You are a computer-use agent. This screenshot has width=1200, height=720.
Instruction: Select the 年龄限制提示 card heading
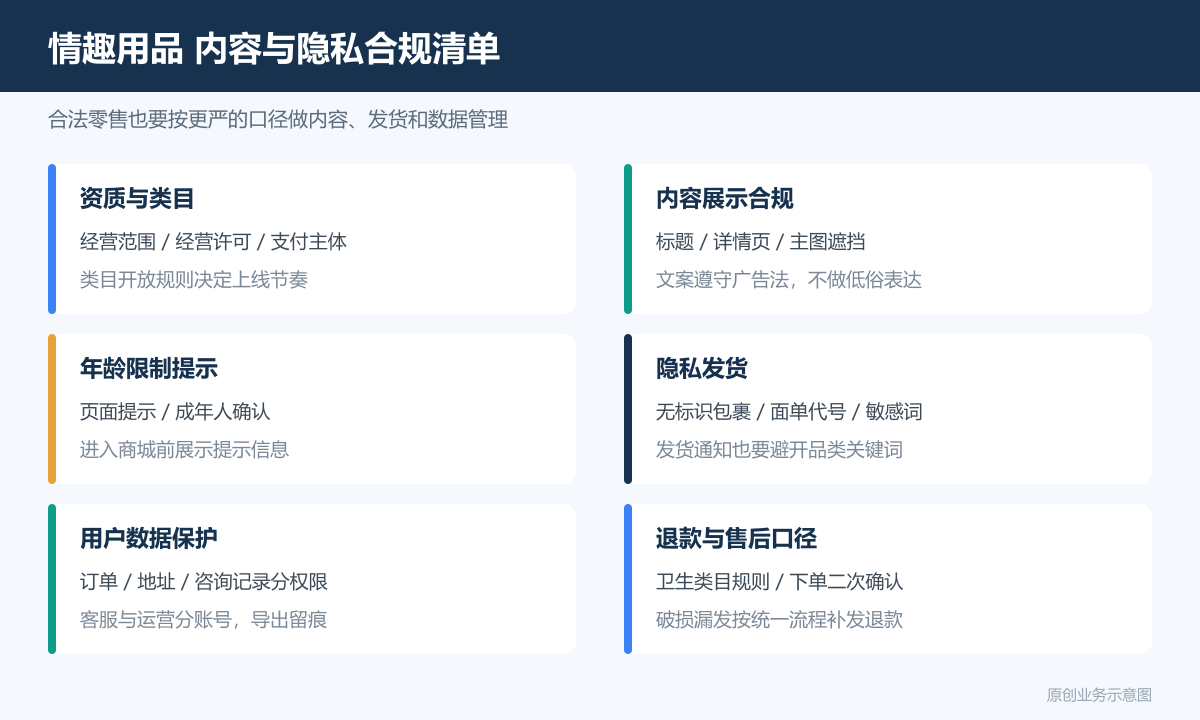coord(149,368)
